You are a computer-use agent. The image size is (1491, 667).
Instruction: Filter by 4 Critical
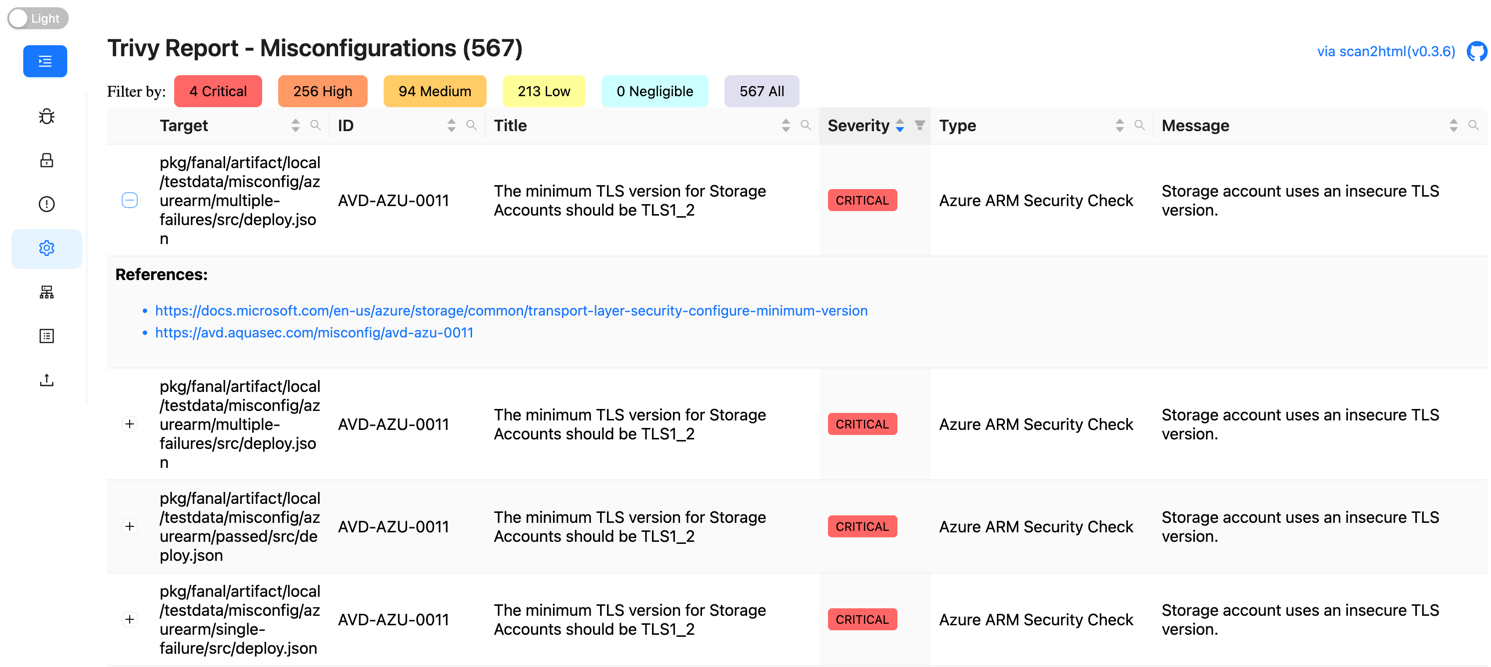tap(218, 91)
